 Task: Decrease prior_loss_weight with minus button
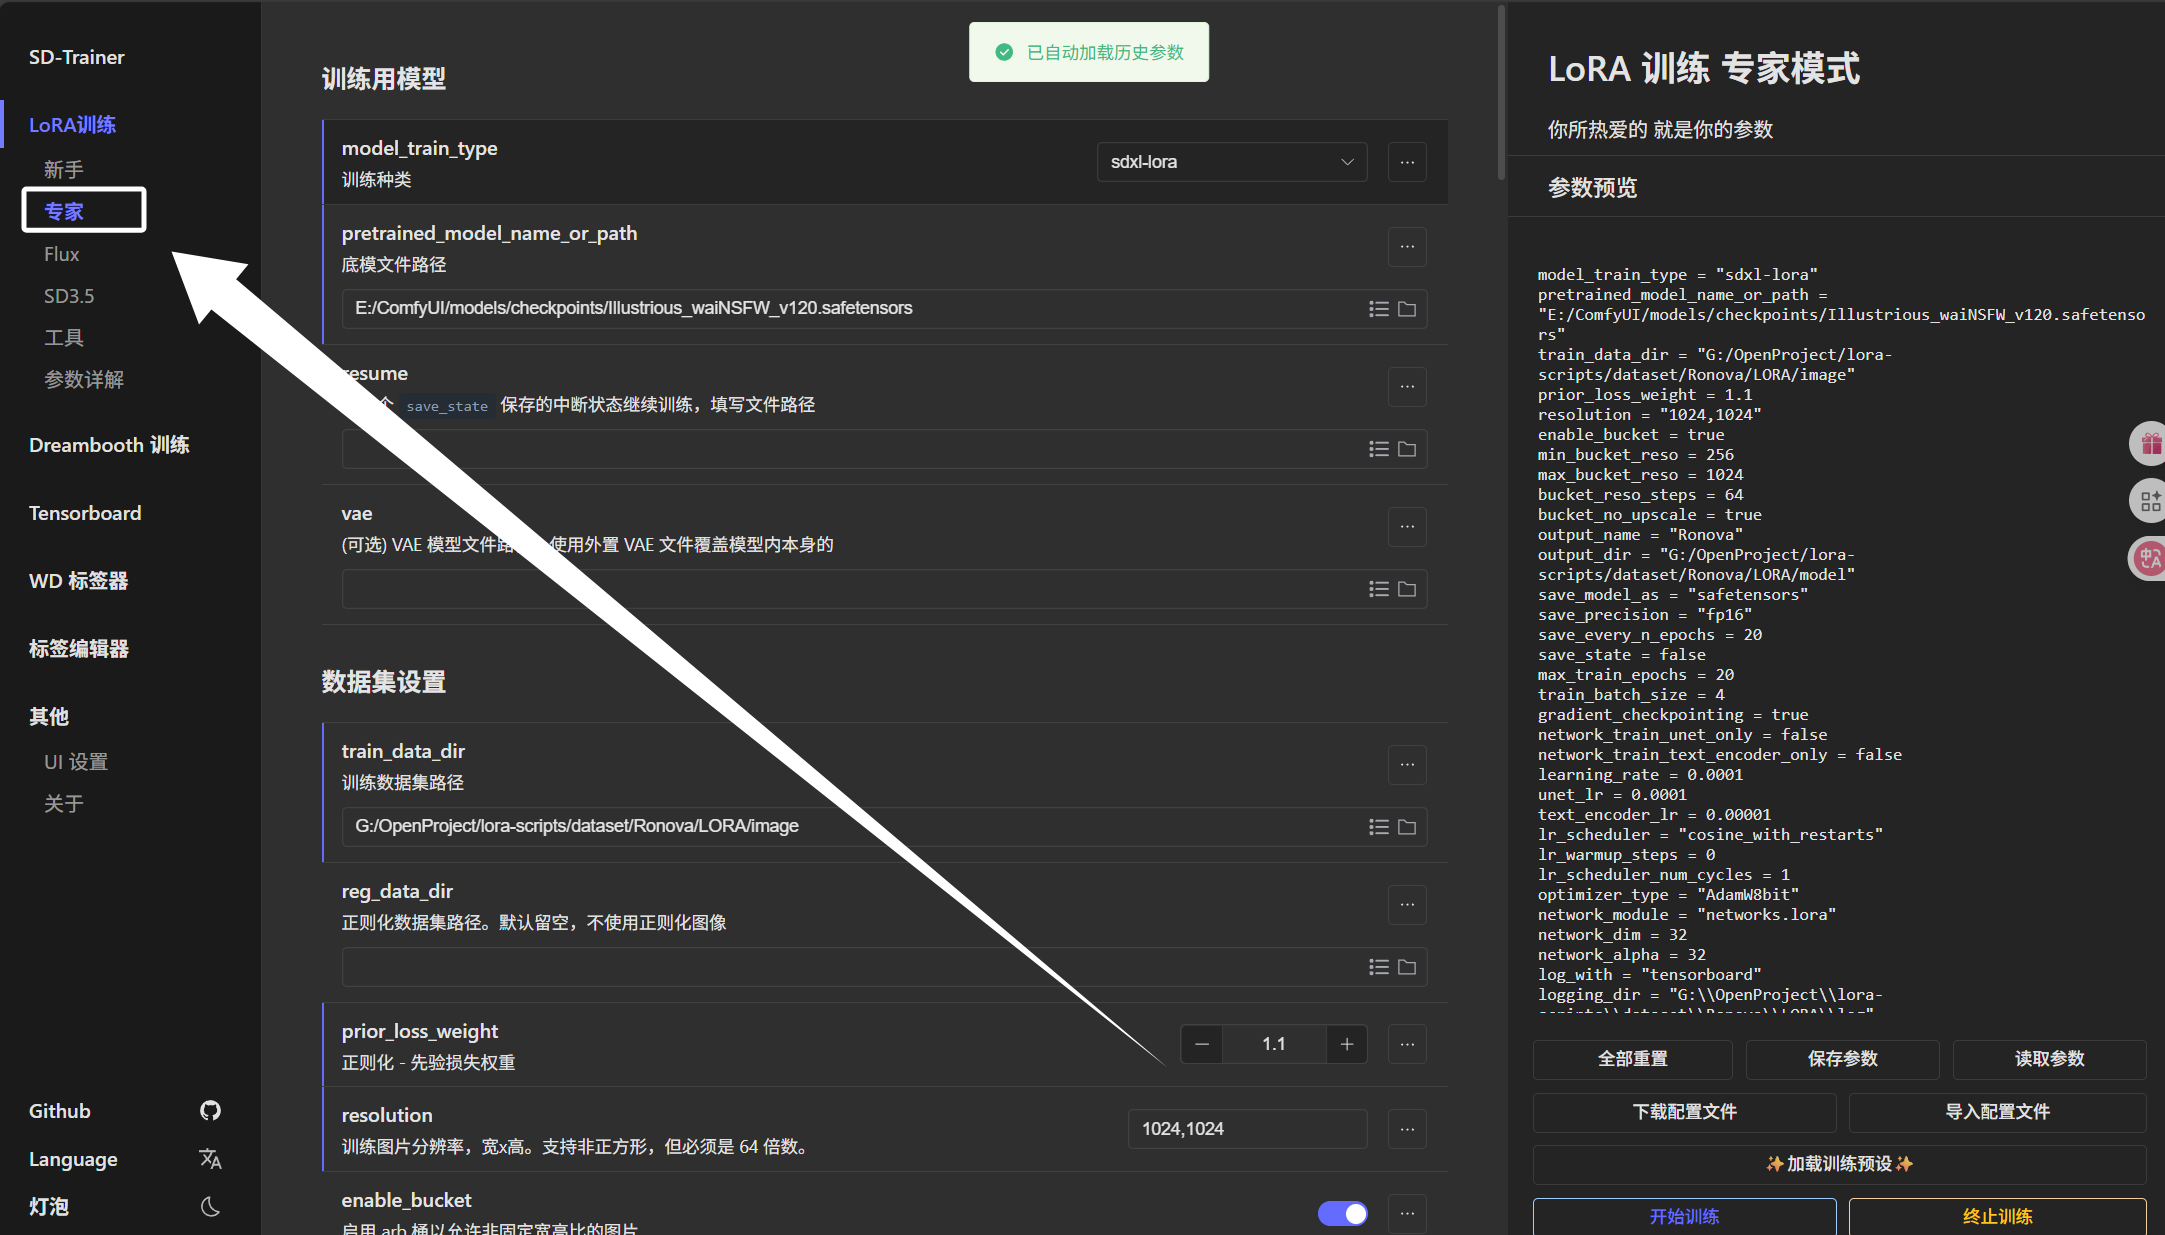click(x=1202, y=1044)
